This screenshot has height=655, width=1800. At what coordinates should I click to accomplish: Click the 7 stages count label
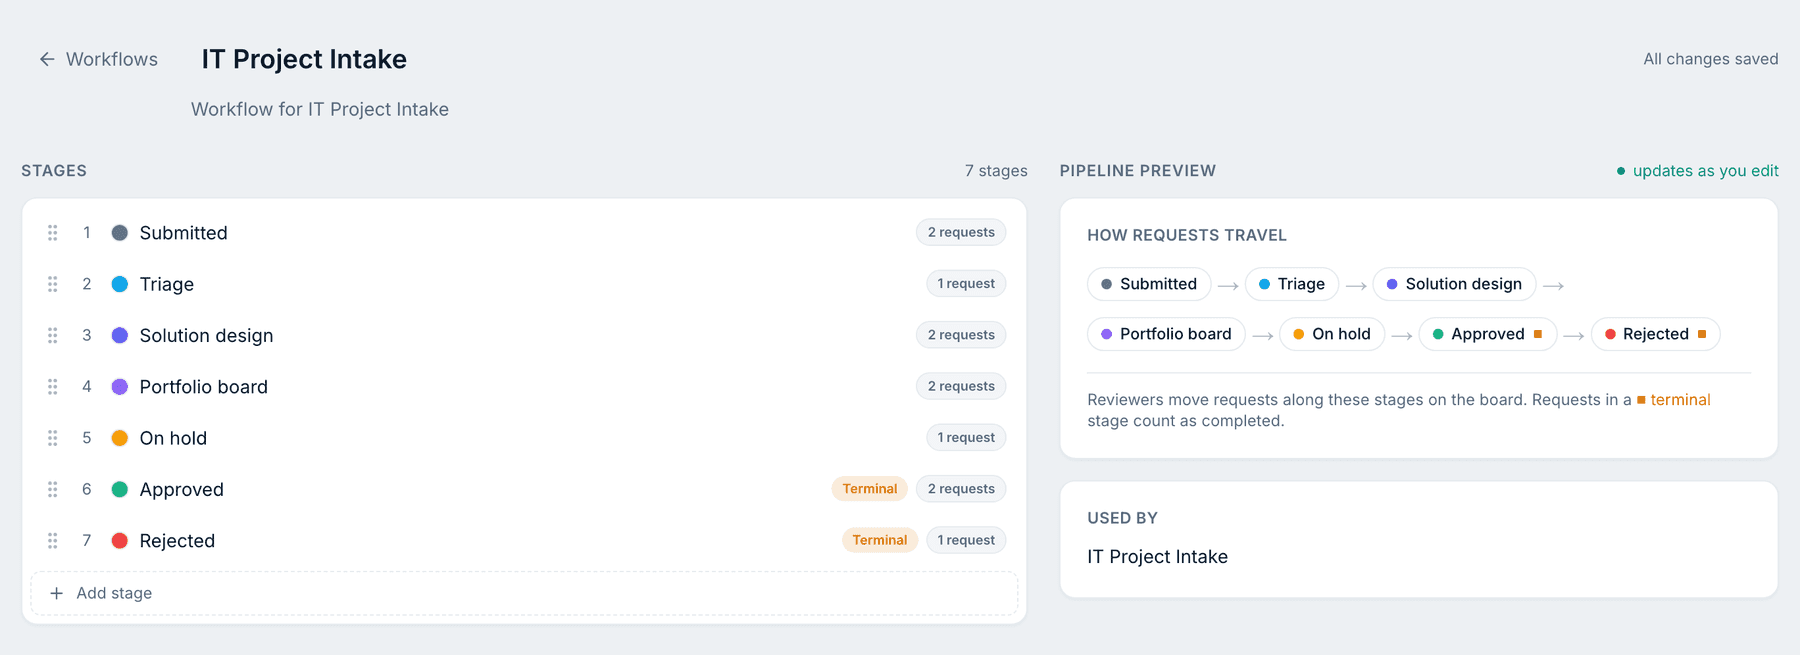point(996,171)
